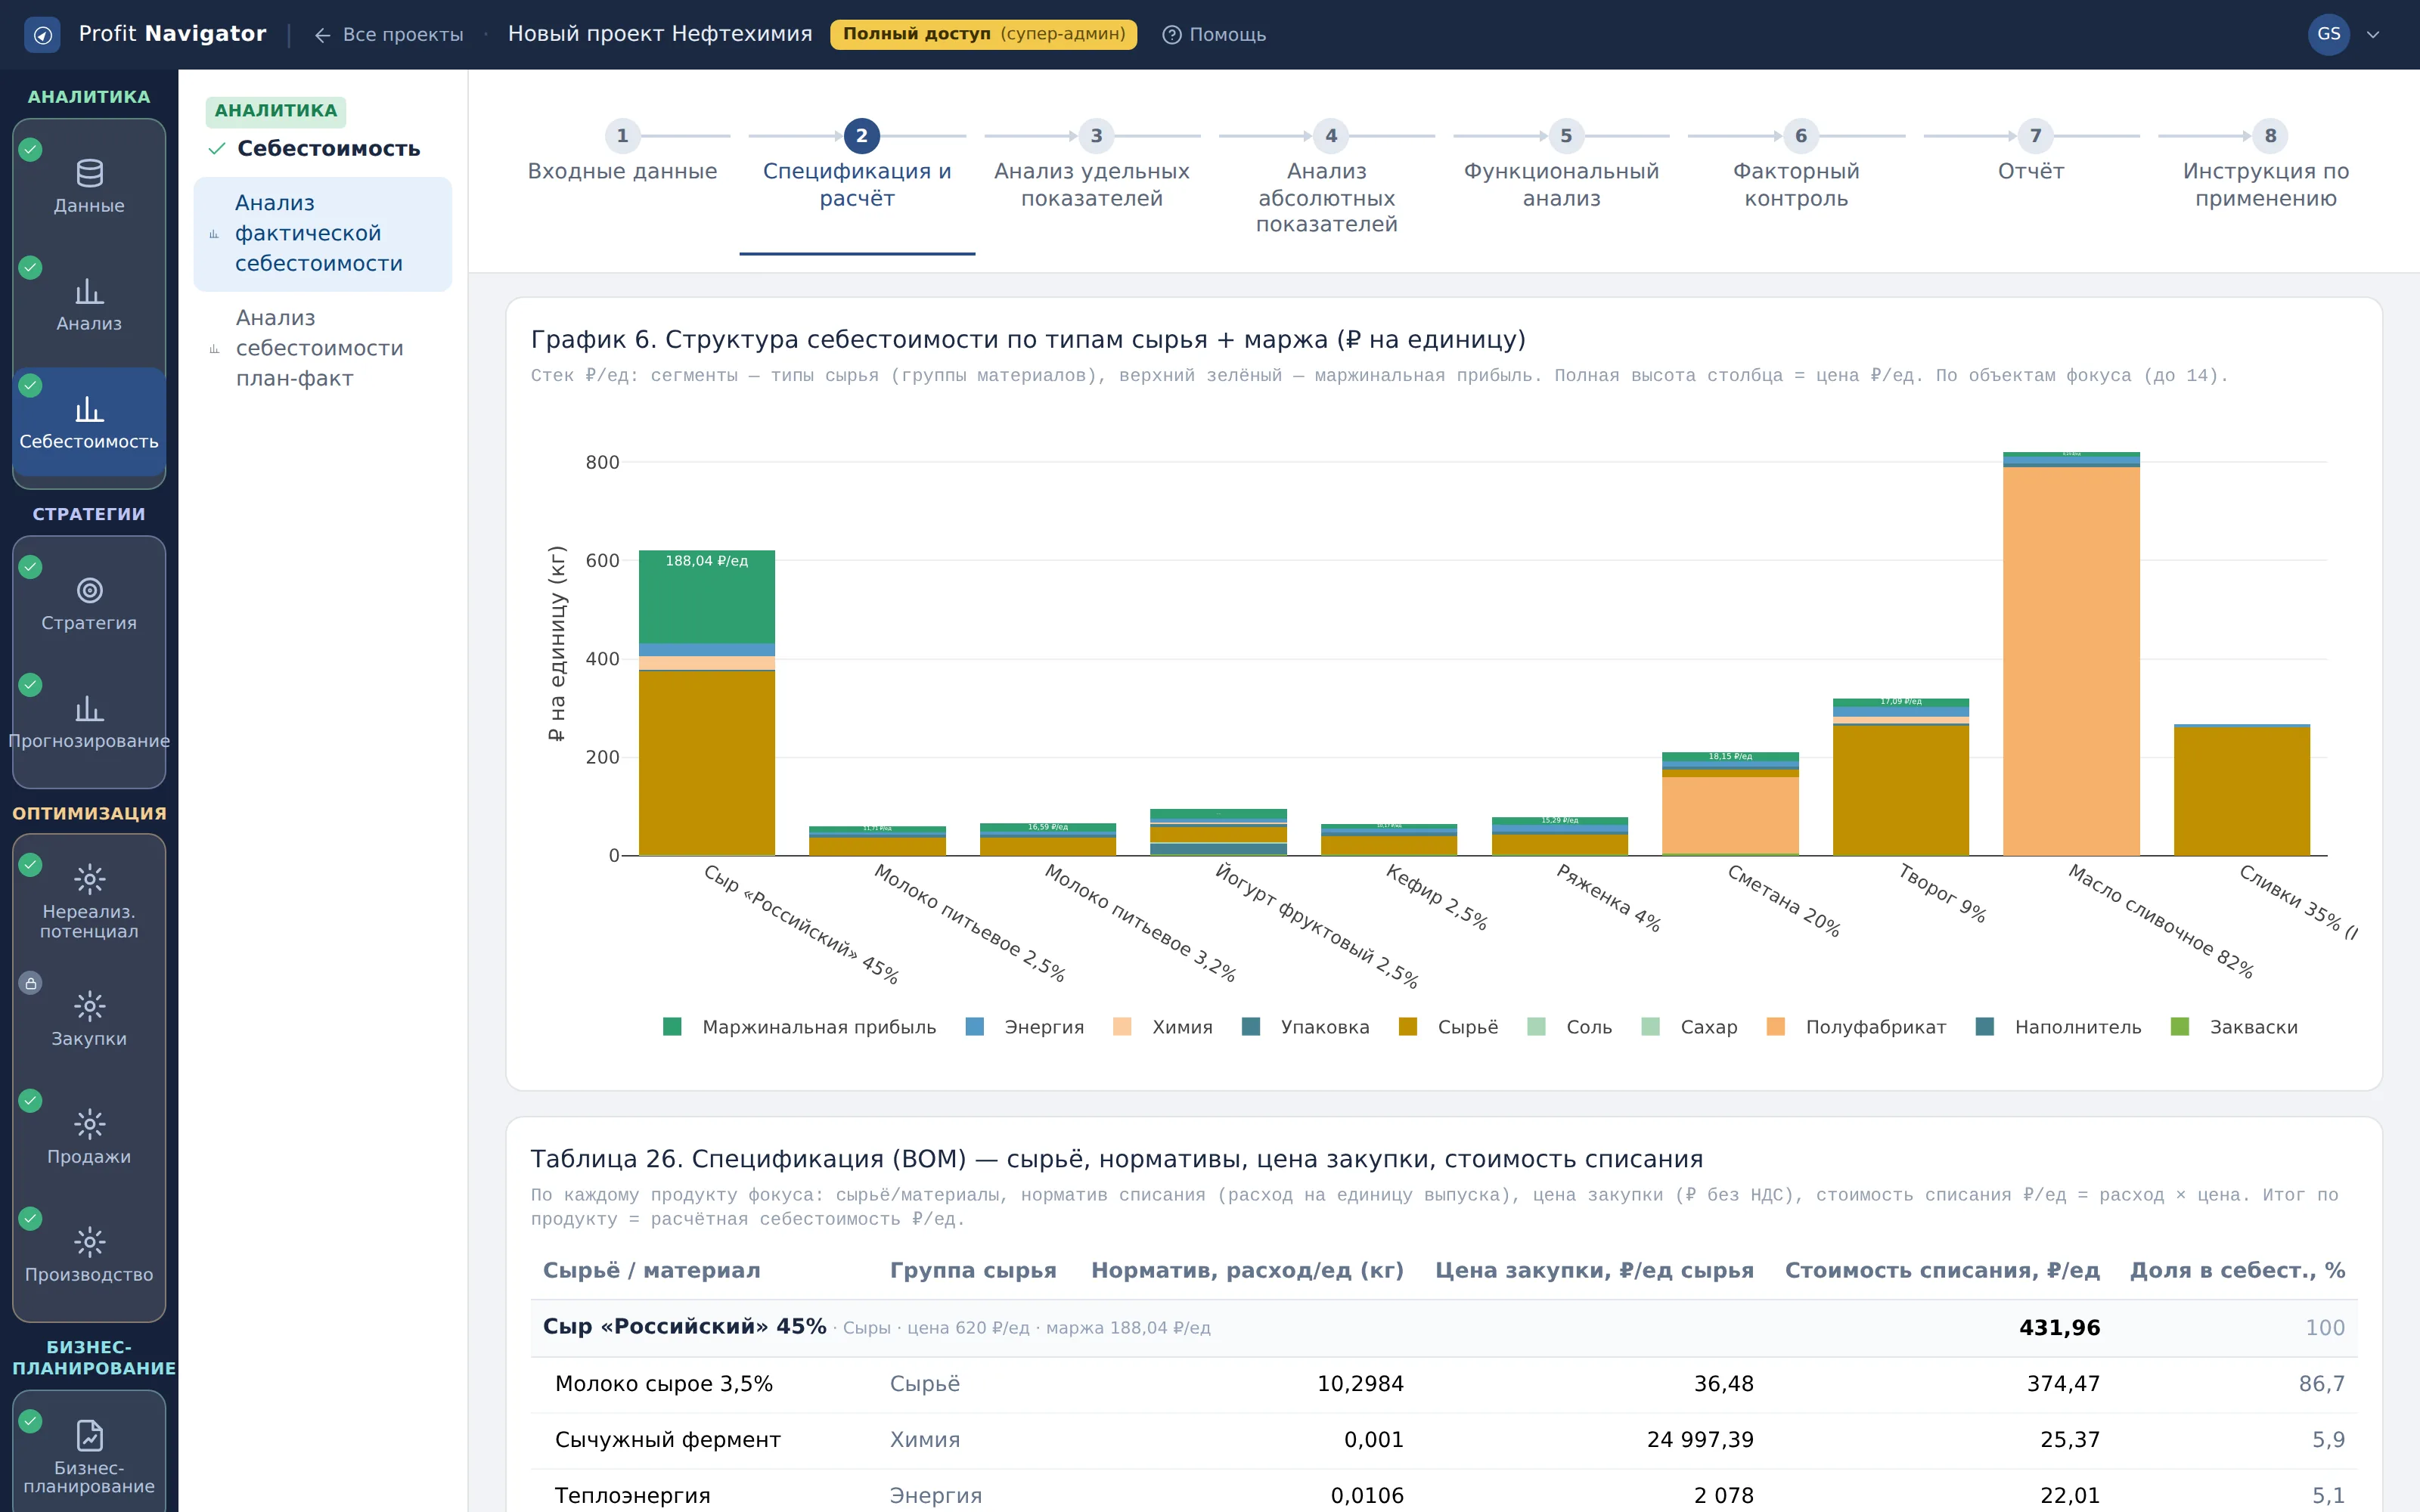Click the Сыр «Российский» 45% table row header
The height and width of the screenshot is (1512, 2420).
[1443, 1328]
